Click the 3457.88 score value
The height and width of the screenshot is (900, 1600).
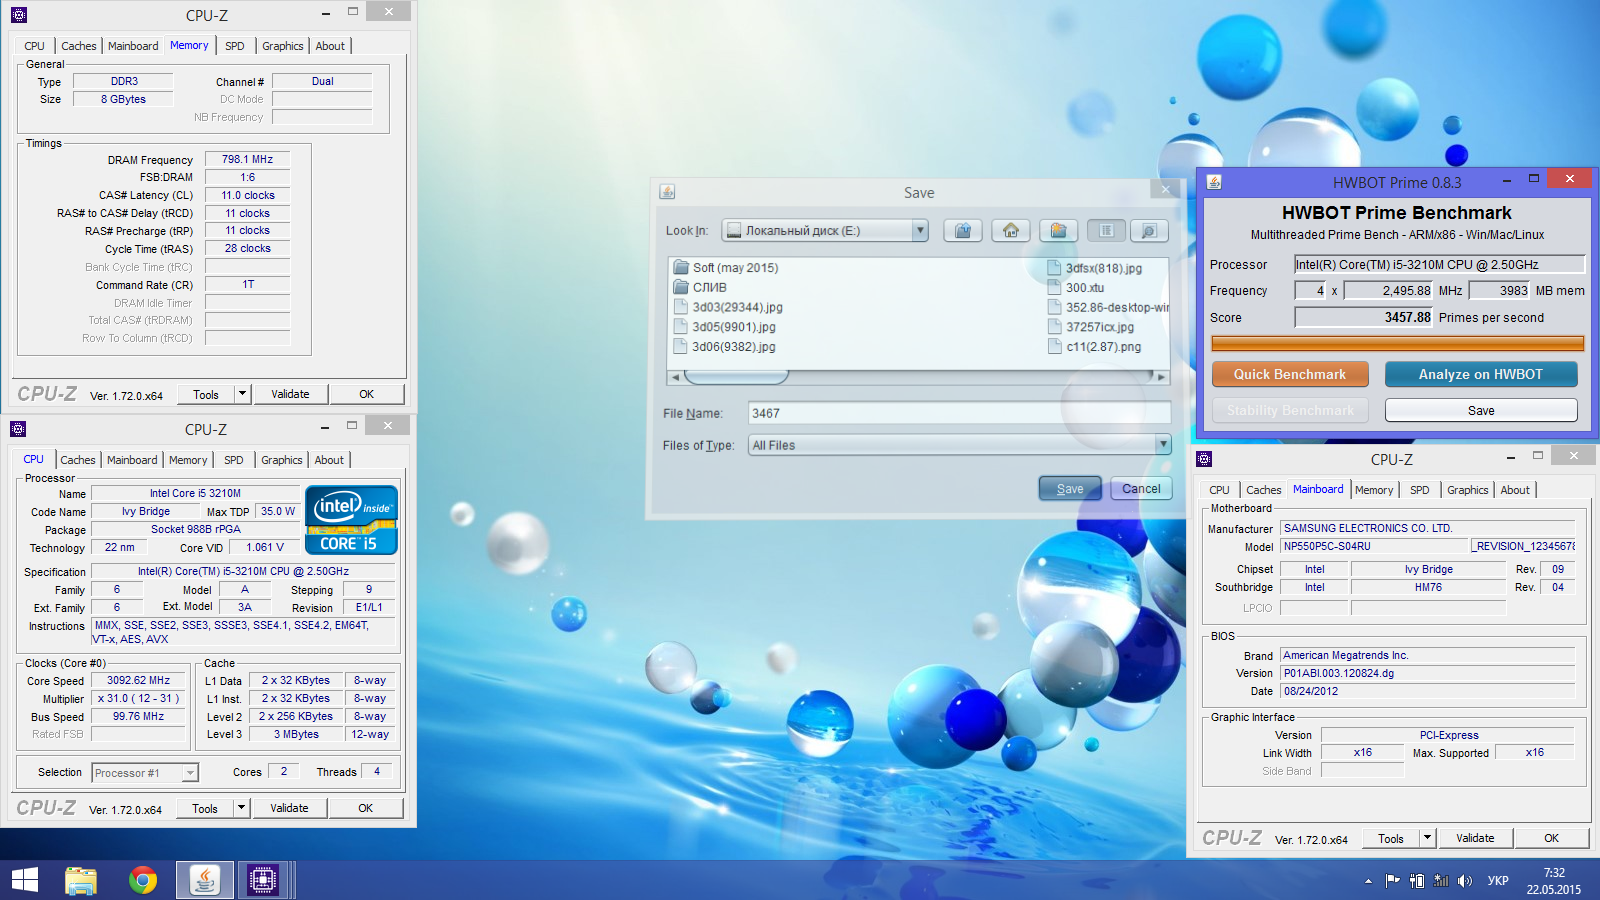(1407, 317)
